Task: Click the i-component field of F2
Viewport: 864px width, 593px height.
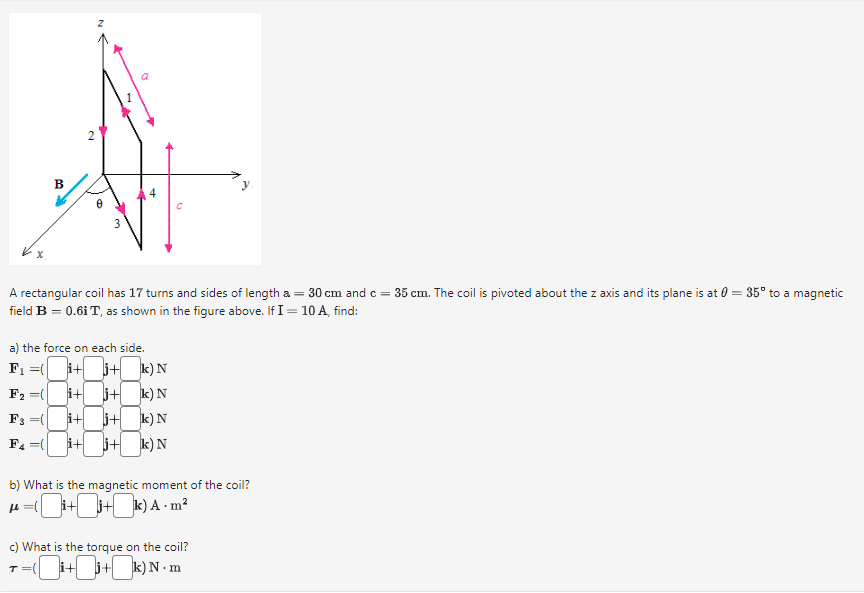Action: pos(57,392)
